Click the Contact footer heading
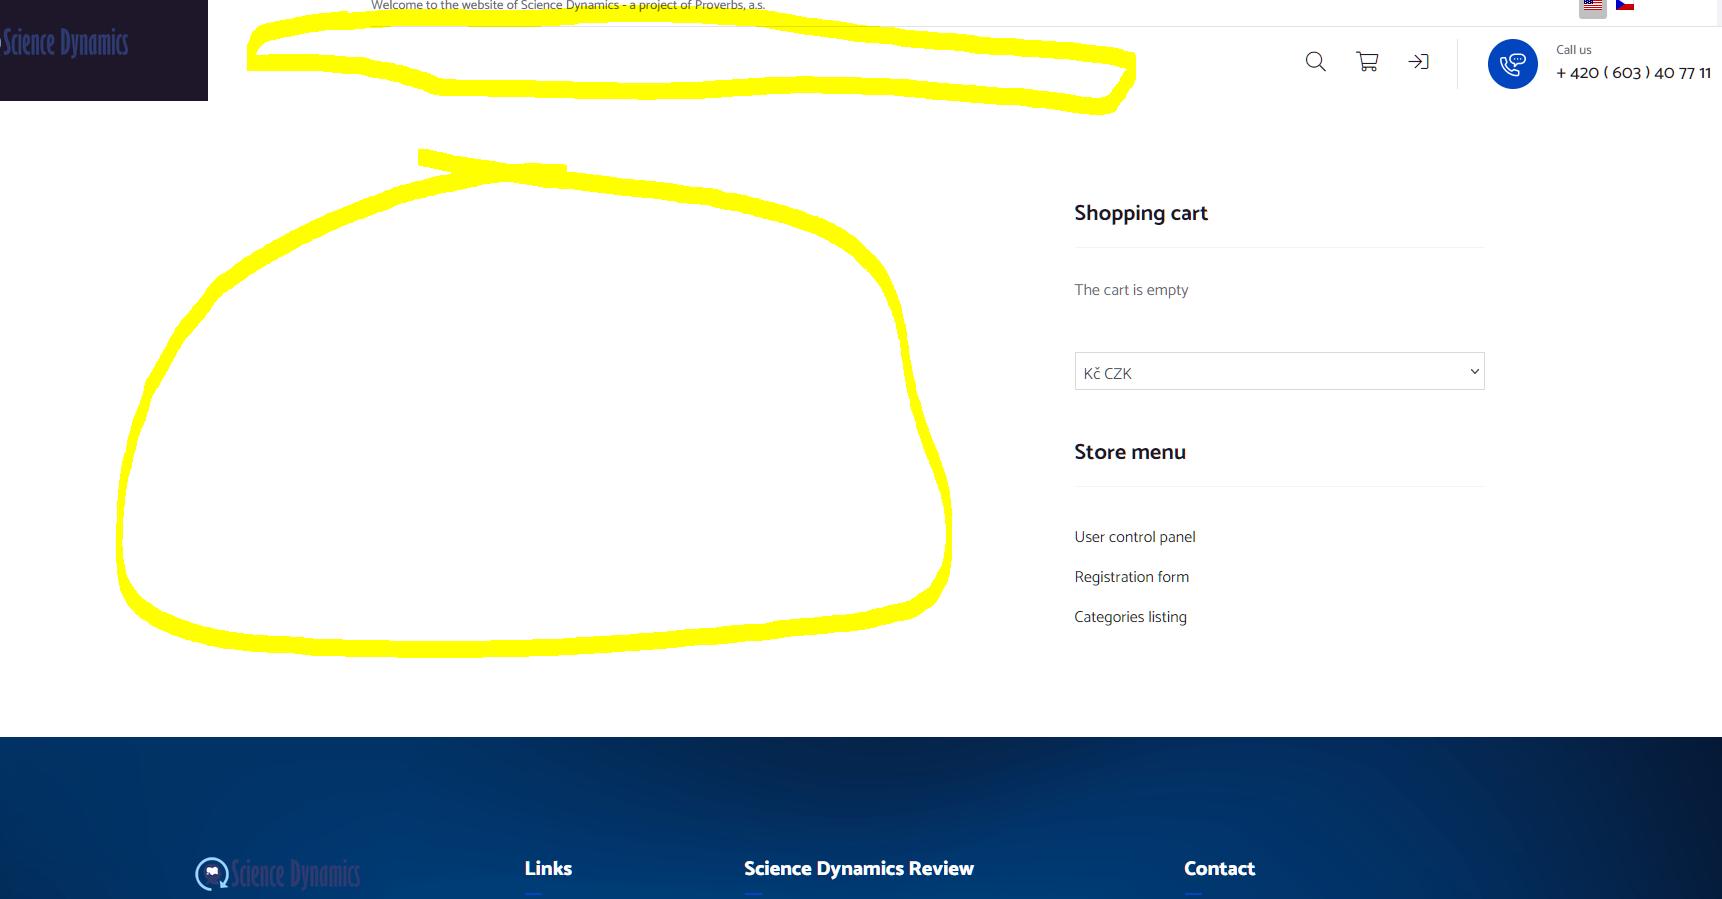The image size is (1722, 899). 1219,868
